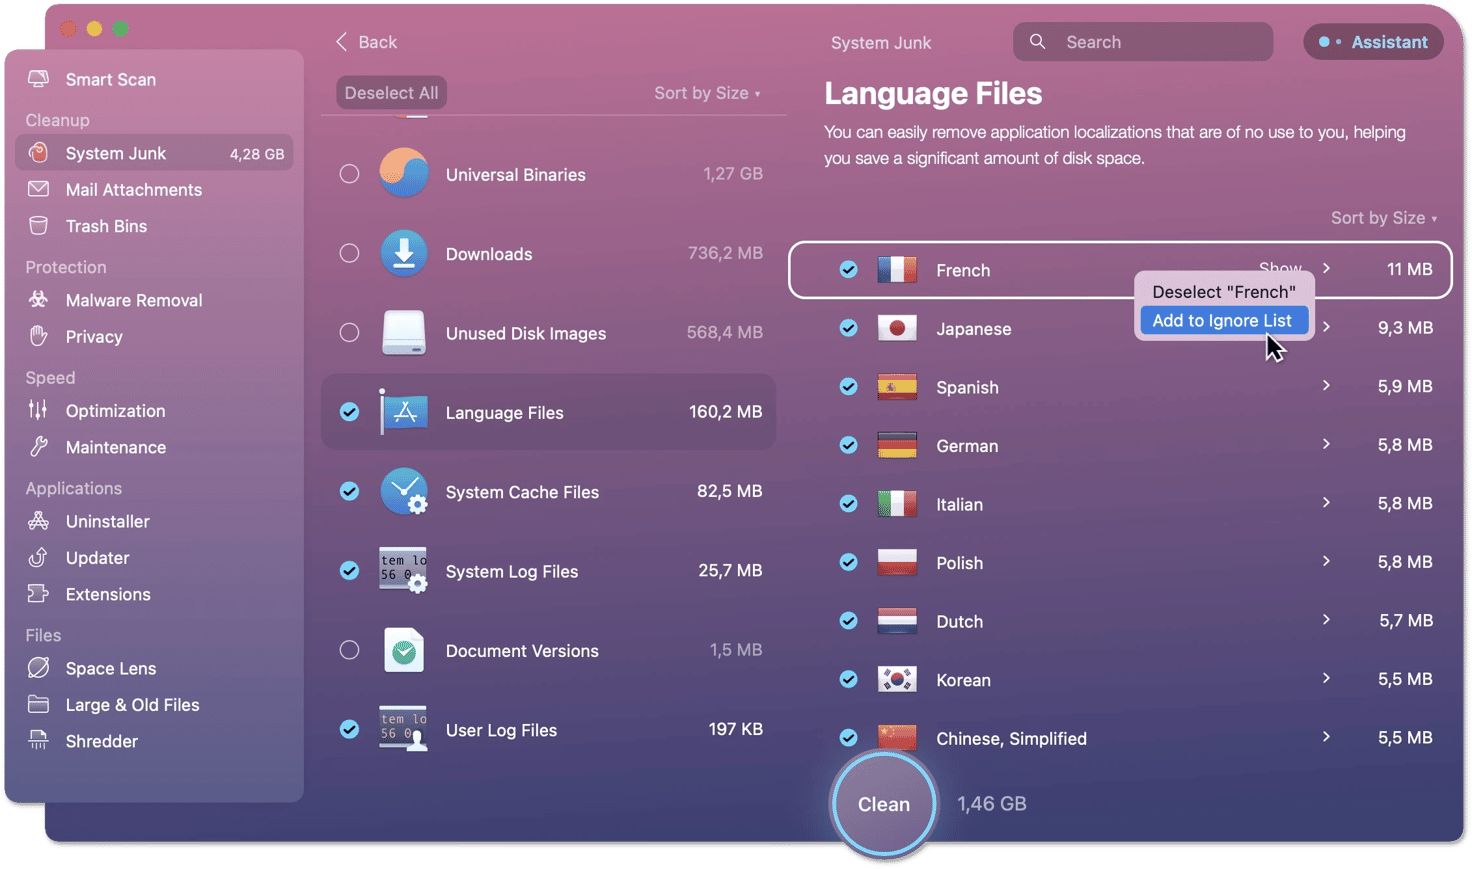
Task: Click the Document Versions icon
Action: (x=404, y=650)
